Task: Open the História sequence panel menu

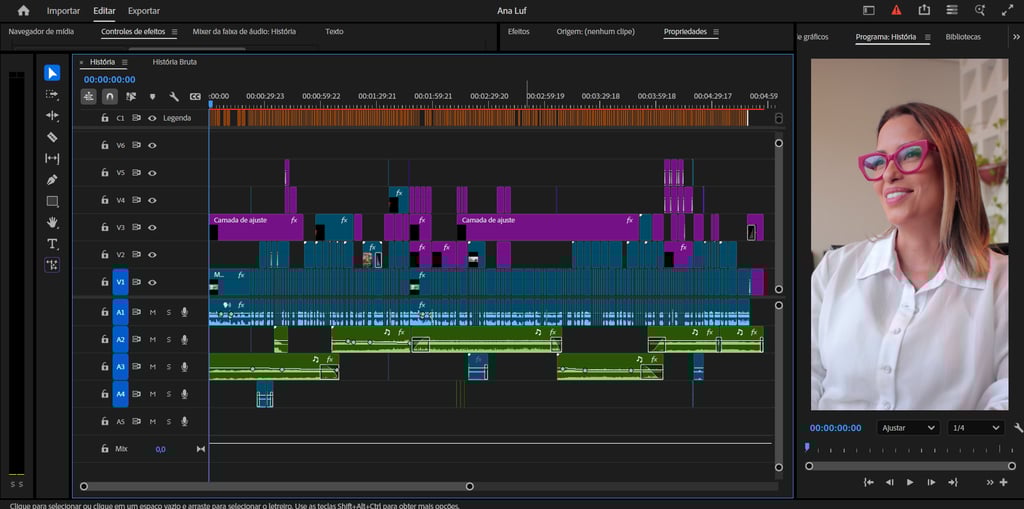Action: tap(125, 62)
